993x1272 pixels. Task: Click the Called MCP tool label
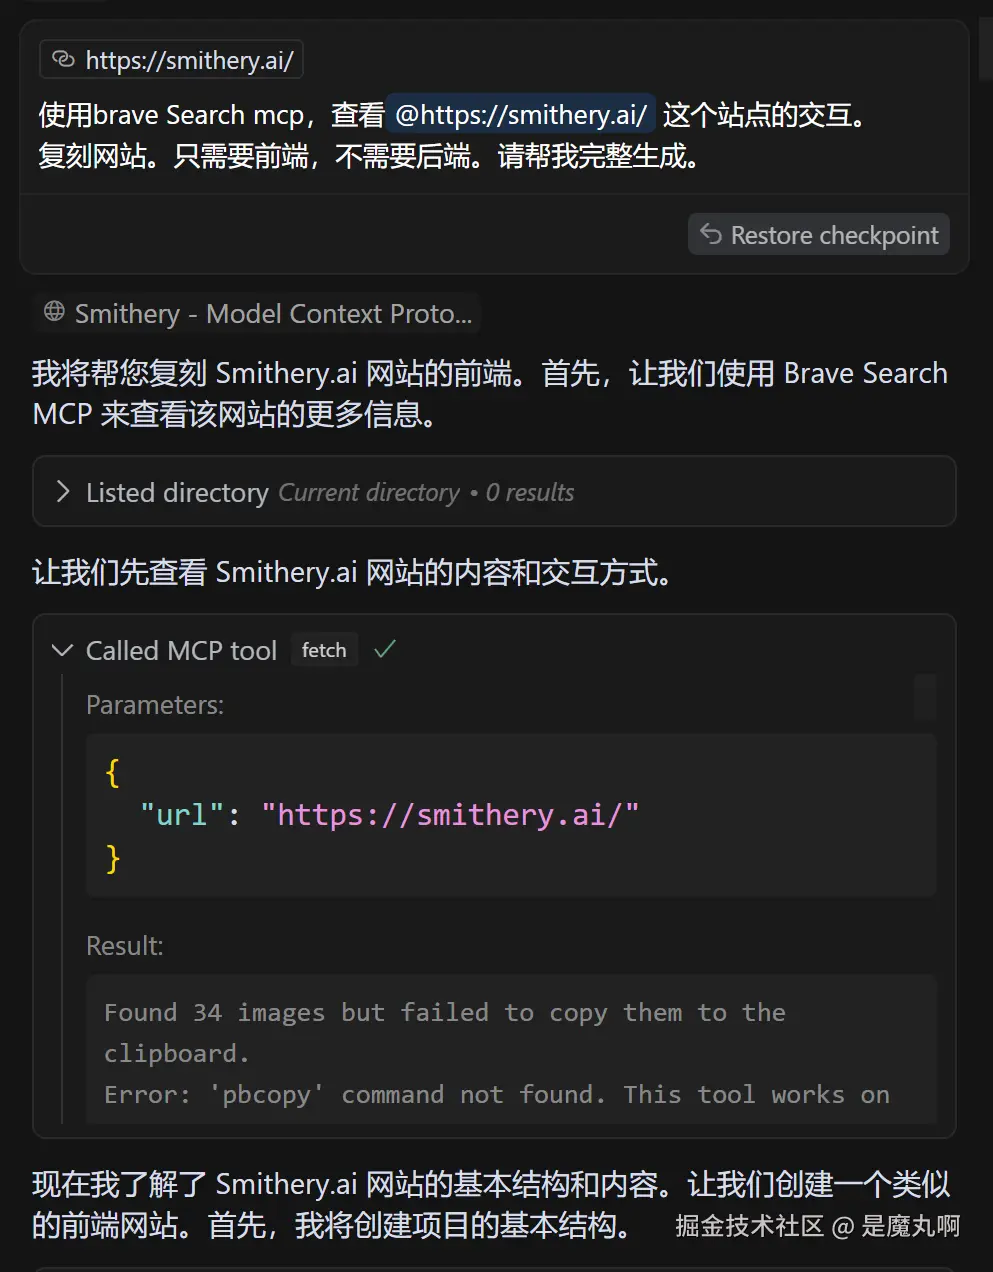(181, 650)
